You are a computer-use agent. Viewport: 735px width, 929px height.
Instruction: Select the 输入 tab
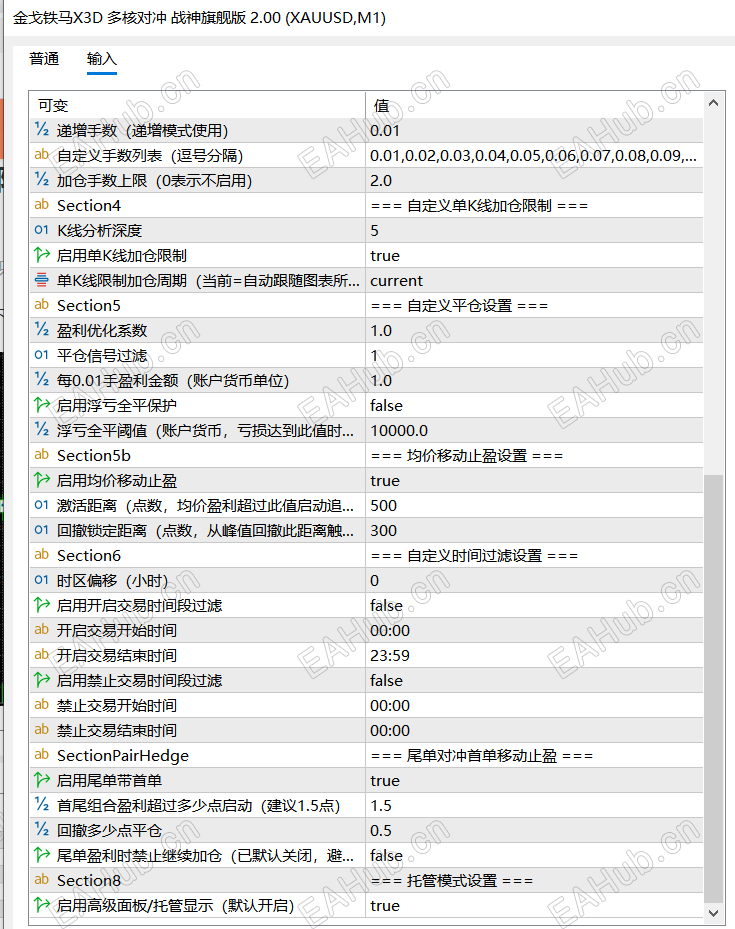pyautogui.click(x=102, y=59)
